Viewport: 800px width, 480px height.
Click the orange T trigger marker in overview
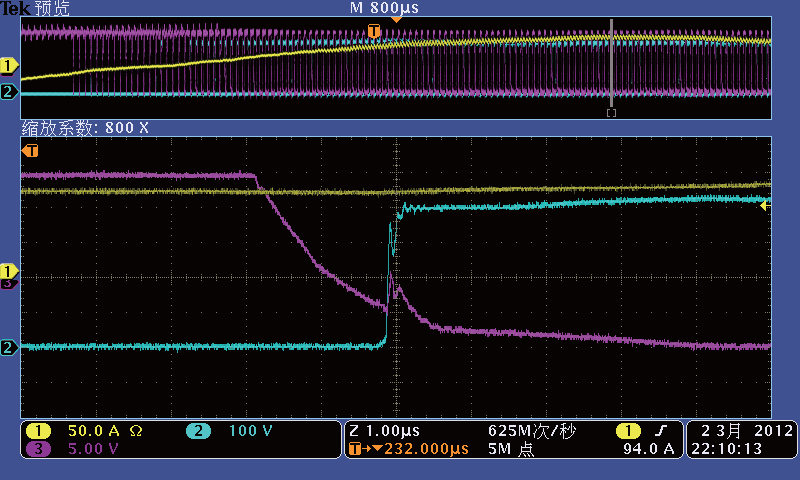373,31
